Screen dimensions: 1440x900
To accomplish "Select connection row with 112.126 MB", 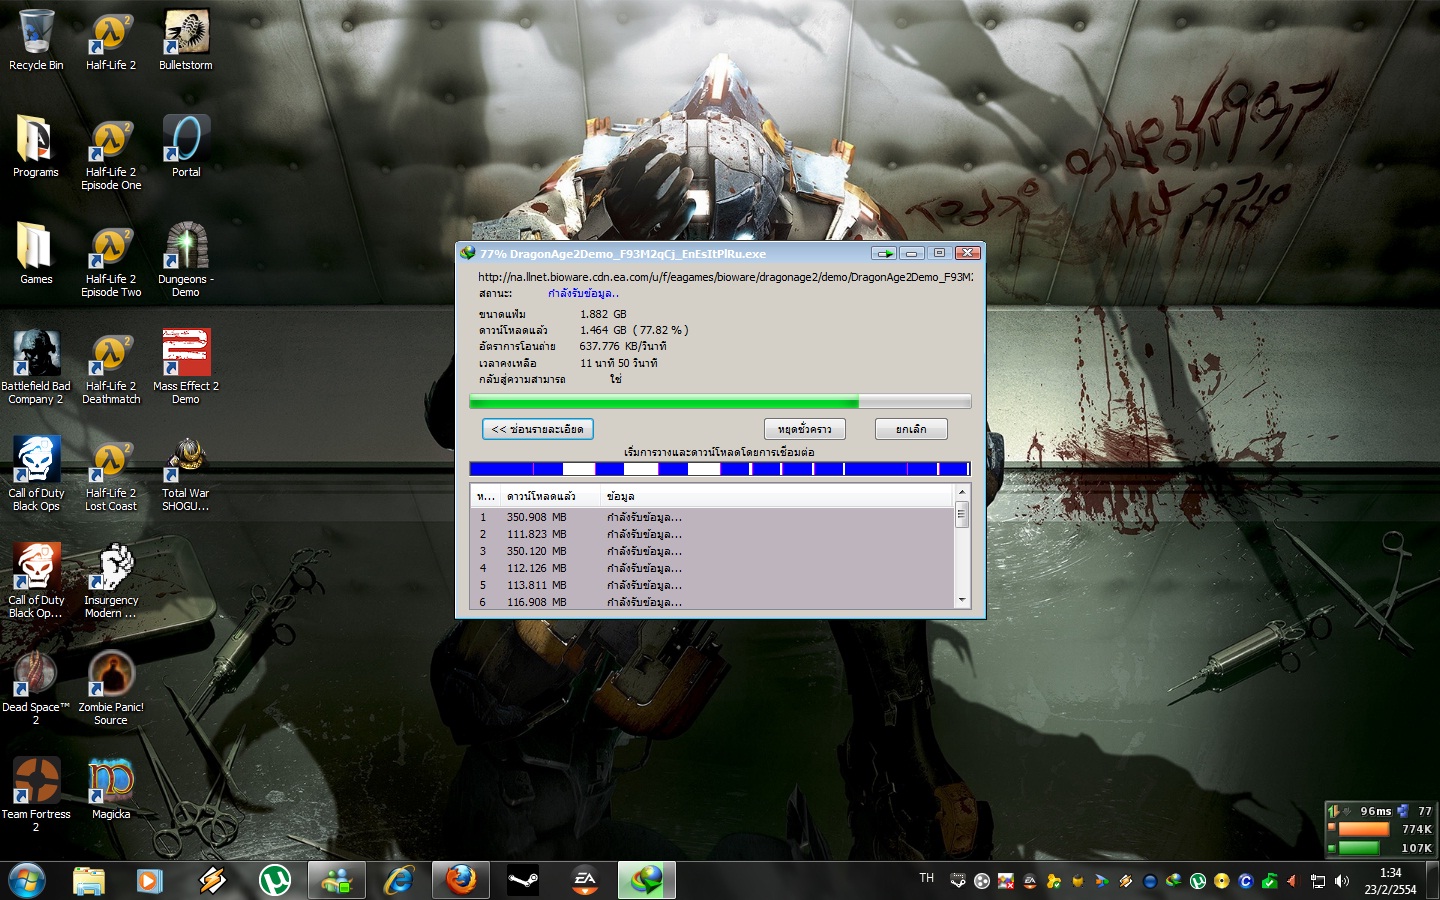I will point(712,568).
